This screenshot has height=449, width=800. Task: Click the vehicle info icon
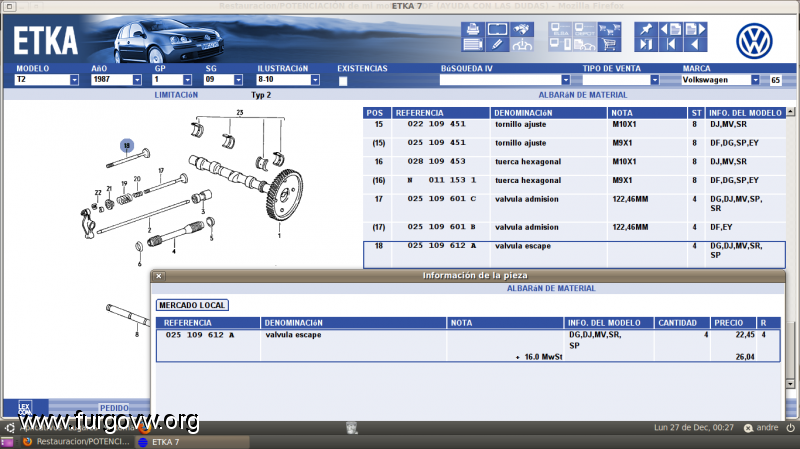[x=522, y=44]
